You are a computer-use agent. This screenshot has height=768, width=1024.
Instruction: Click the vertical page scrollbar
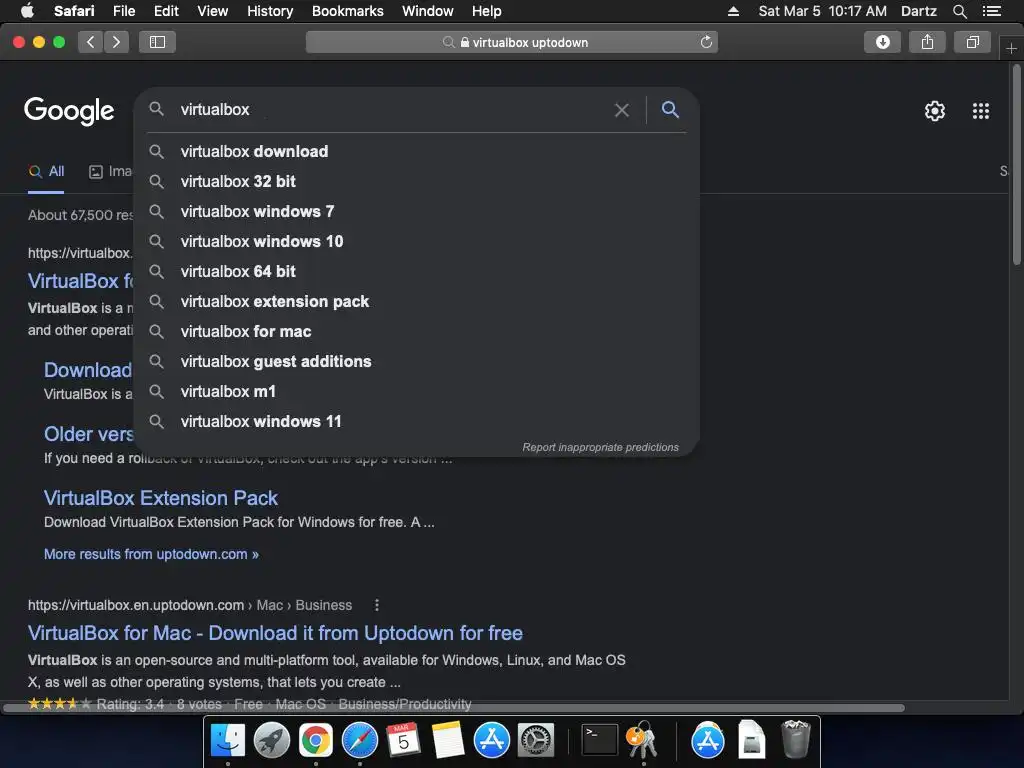[x=1016, y=166]
